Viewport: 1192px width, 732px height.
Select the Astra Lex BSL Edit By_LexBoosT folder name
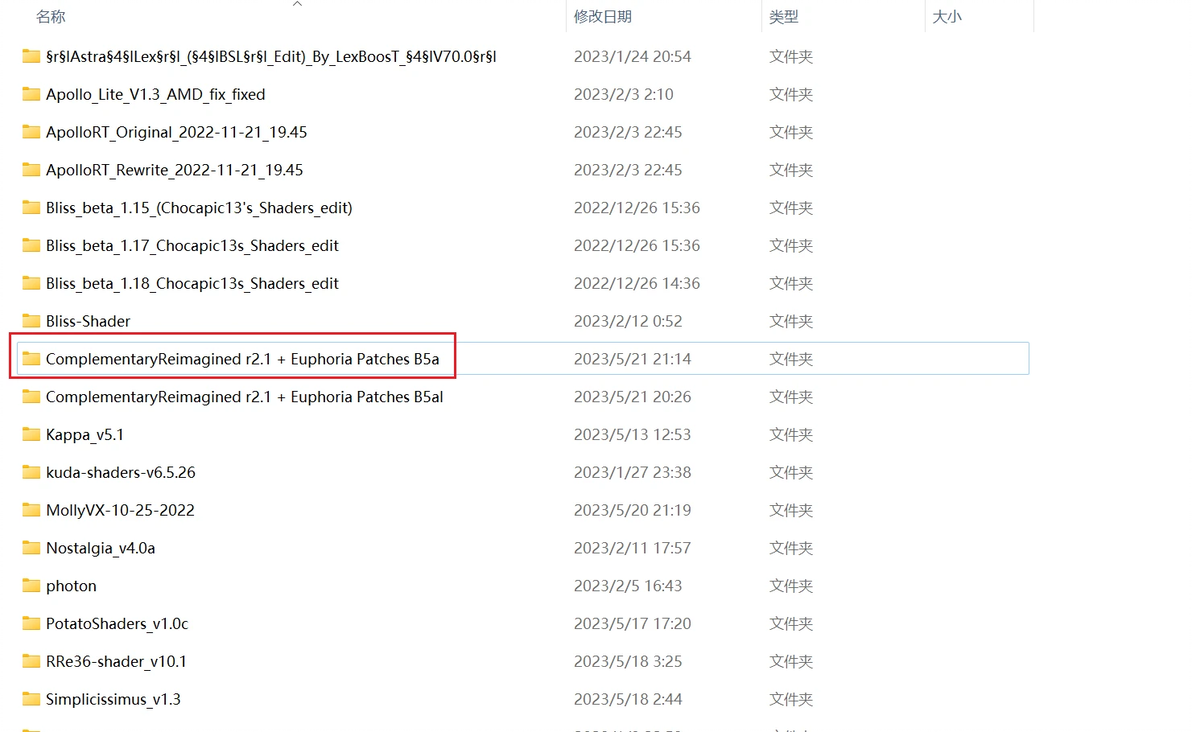pos(271,56)
